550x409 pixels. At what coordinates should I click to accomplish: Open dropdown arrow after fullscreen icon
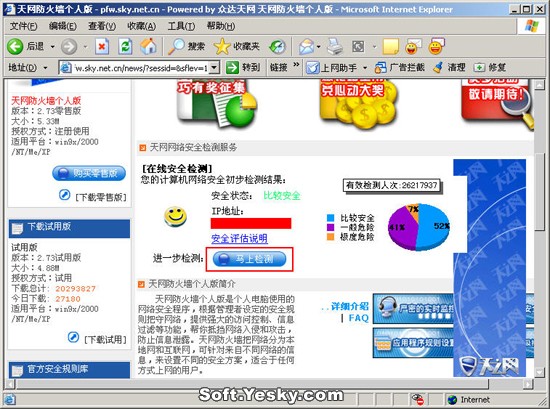[x=374, y=47]
